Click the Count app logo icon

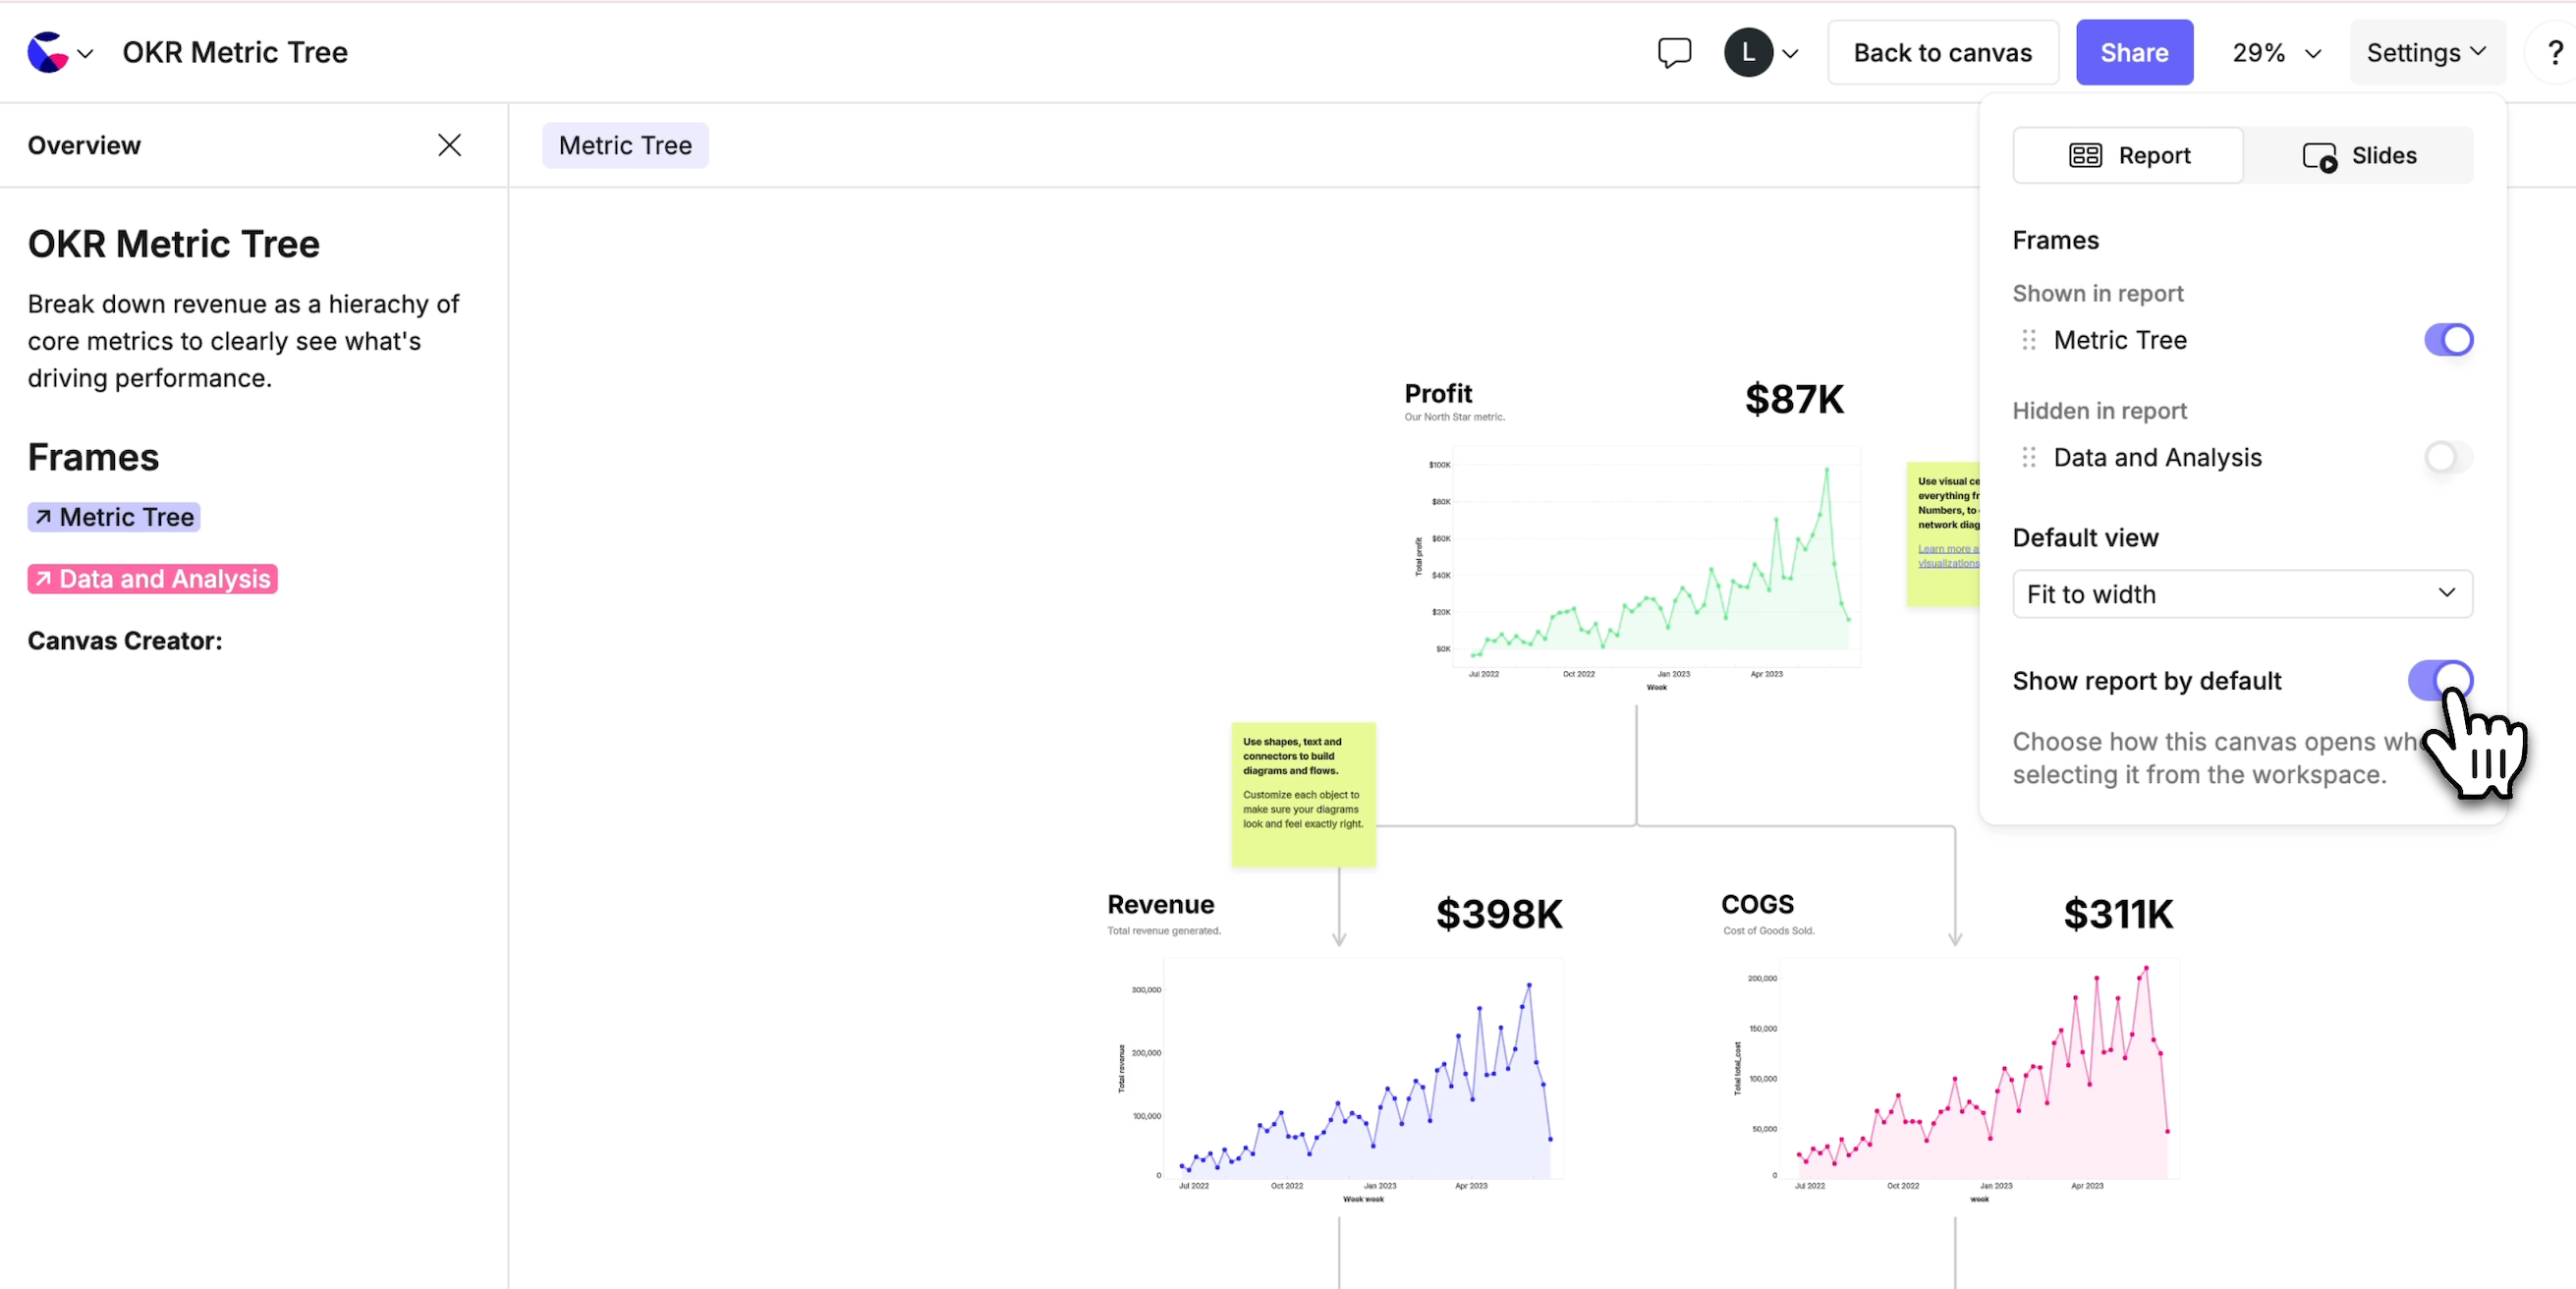click(47, 52)
